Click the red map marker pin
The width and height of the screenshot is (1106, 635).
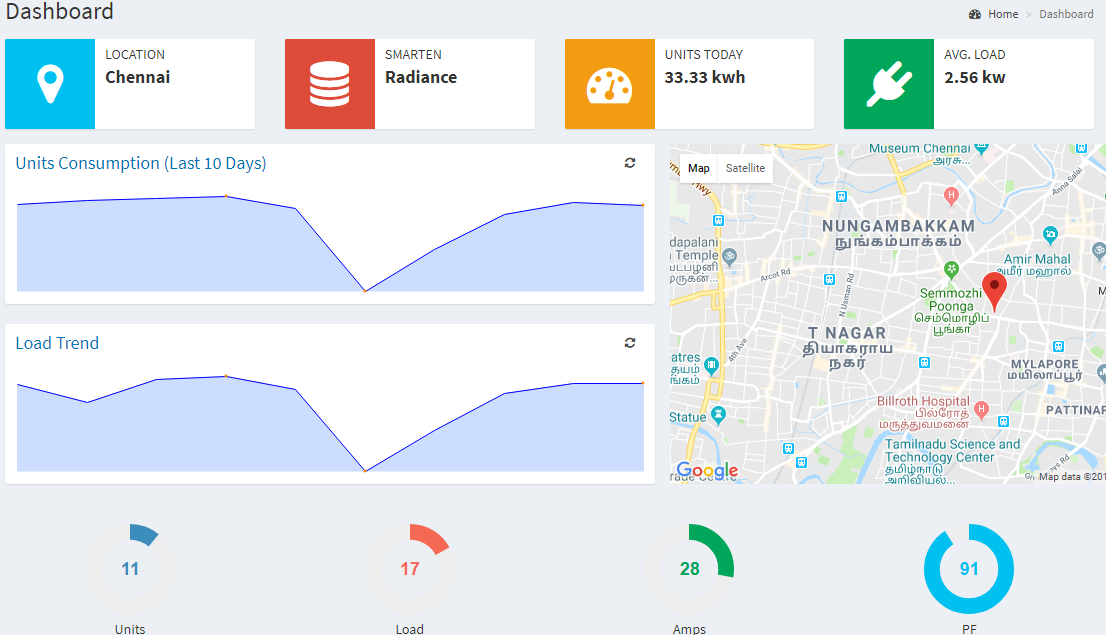tap(993, 288)
